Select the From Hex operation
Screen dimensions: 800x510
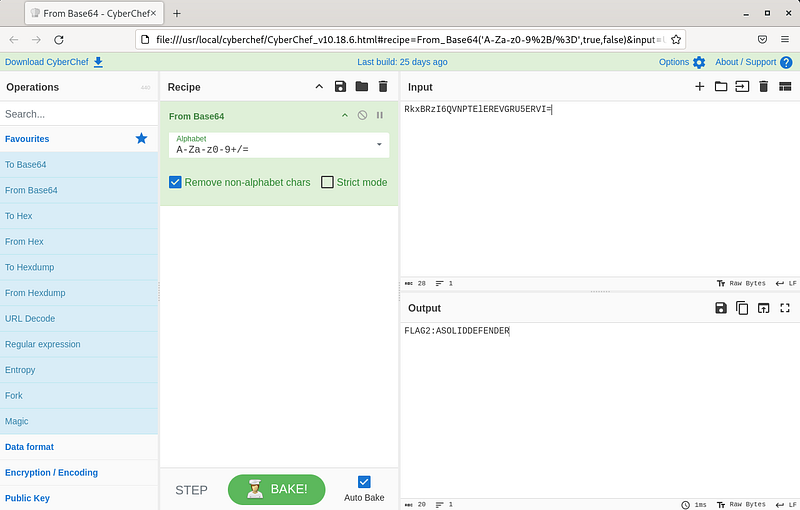79,242
